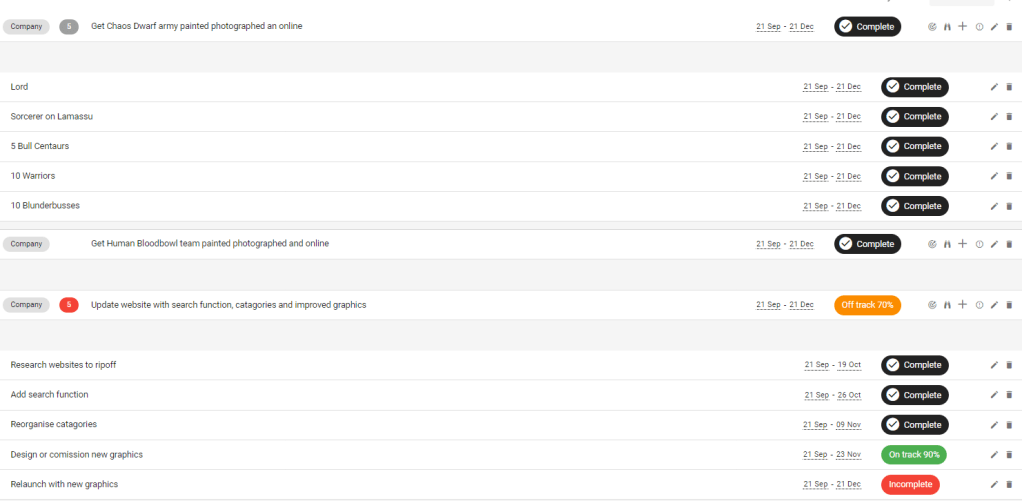Screen dimensions: 1022x501
Task: Delete the Update website objective
Action: tap(1009, 305)
